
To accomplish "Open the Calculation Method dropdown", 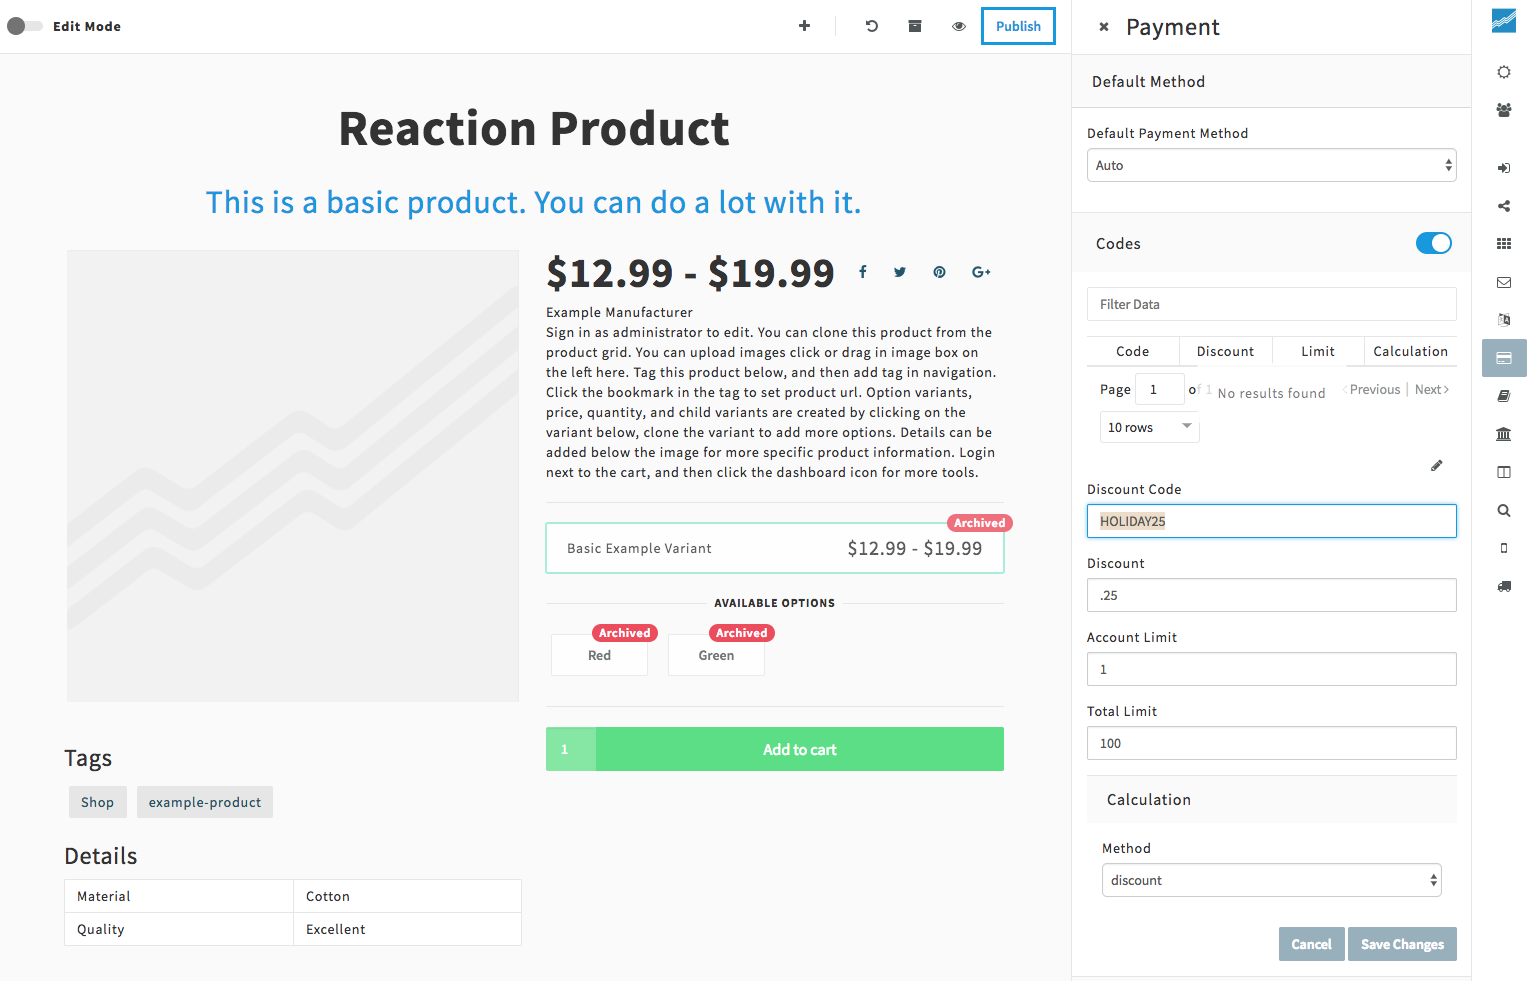I will pyautogui.click(x=1271, y=880).
